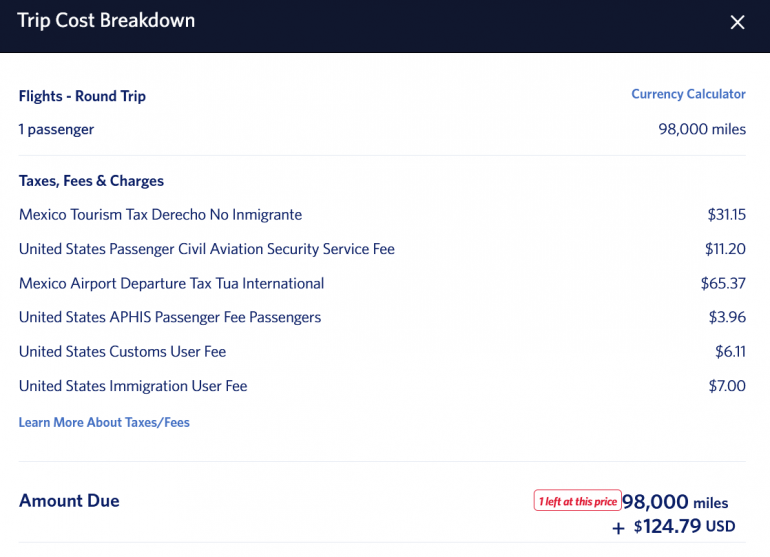Image resolution: width=770 pixels, height=557 pixels.
Task: Select the Mexico Tourism Tax line item
Action: [160, 215]
